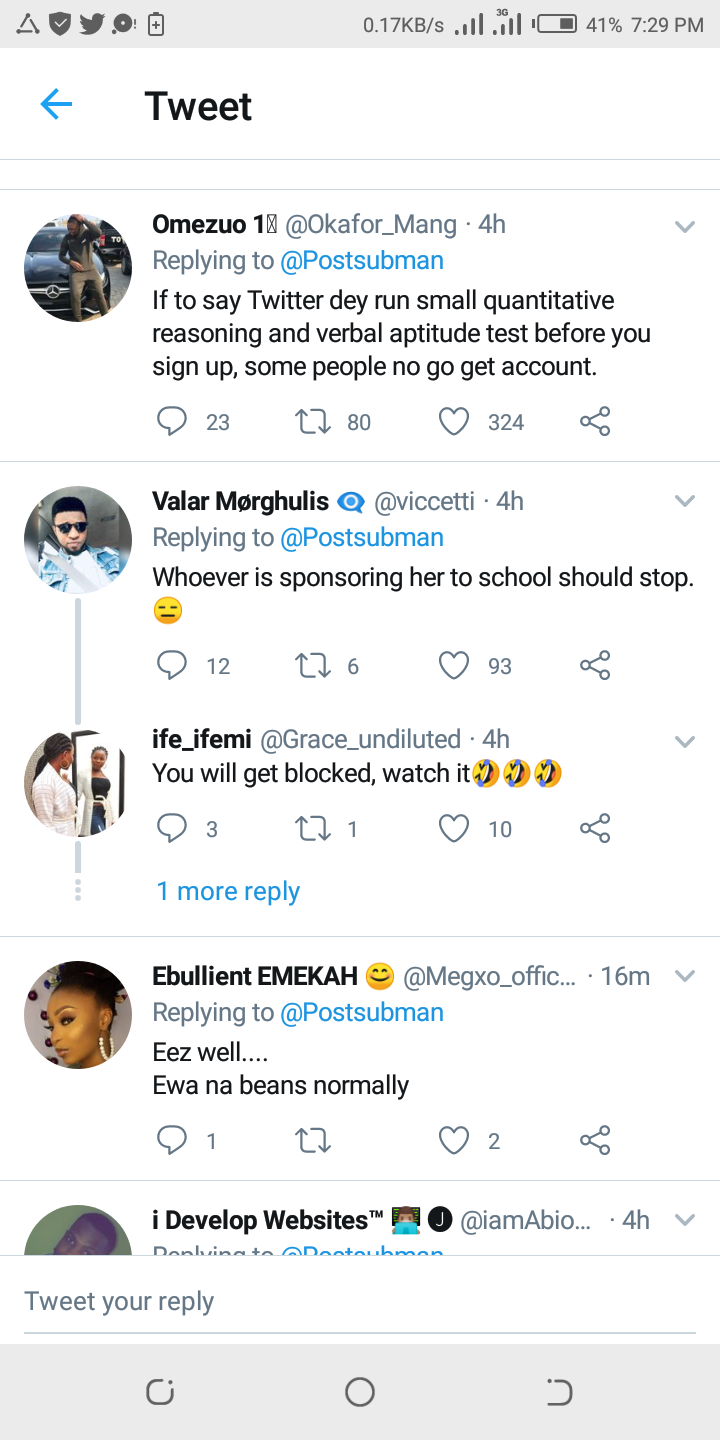
Task: Open Valar Morghulis's profile picture
Action: click(78, 540)
